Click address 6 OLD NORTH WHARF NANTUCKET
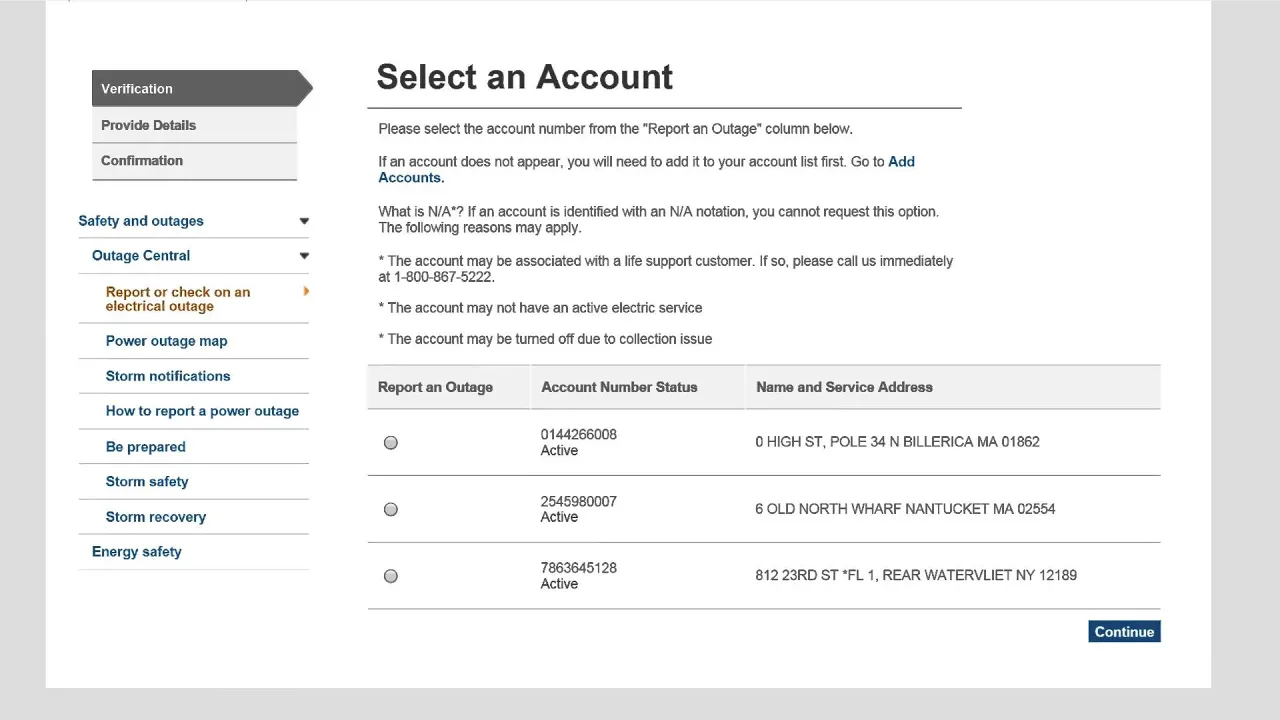1280x720 pixels. click(x=905, y=509)
